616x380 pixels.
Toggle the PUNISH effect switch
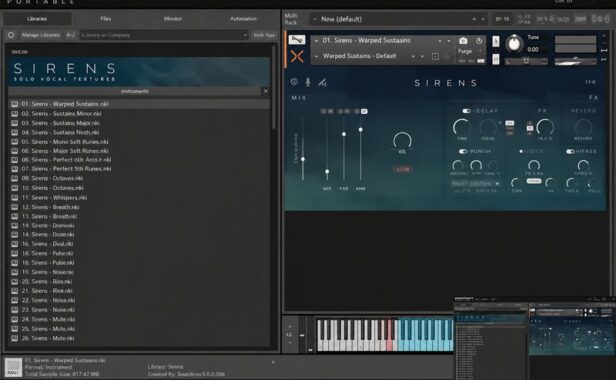pyautogui.click(x=462, y=151)
